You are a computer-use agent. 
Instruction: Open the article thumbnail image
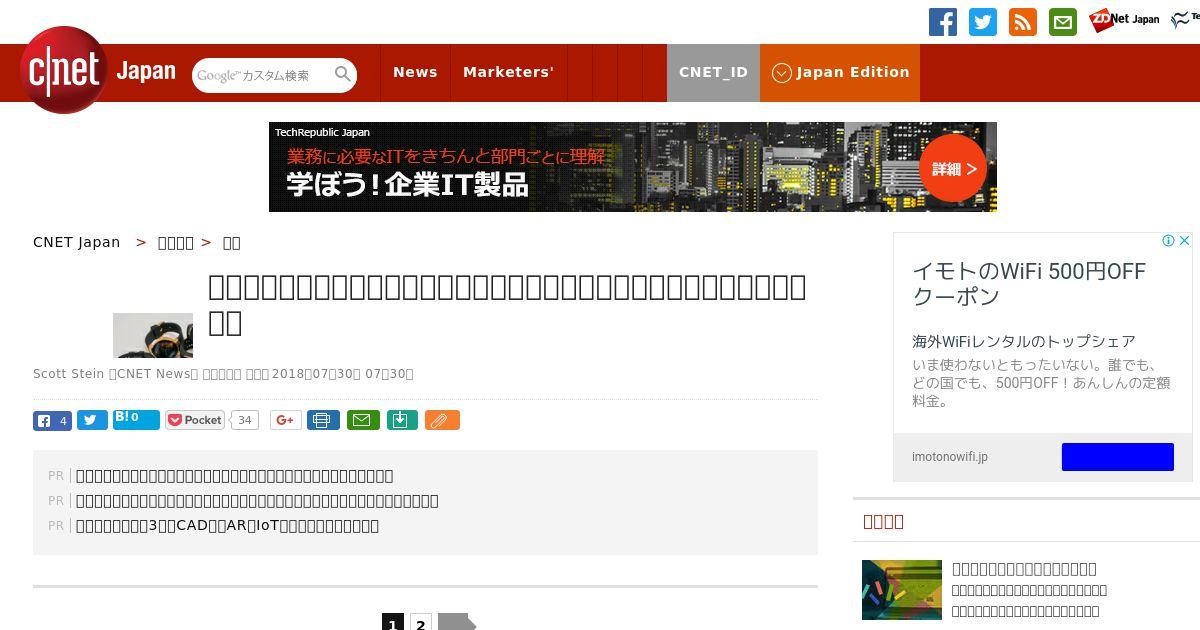pyautogui.click(x=153, y=335)
